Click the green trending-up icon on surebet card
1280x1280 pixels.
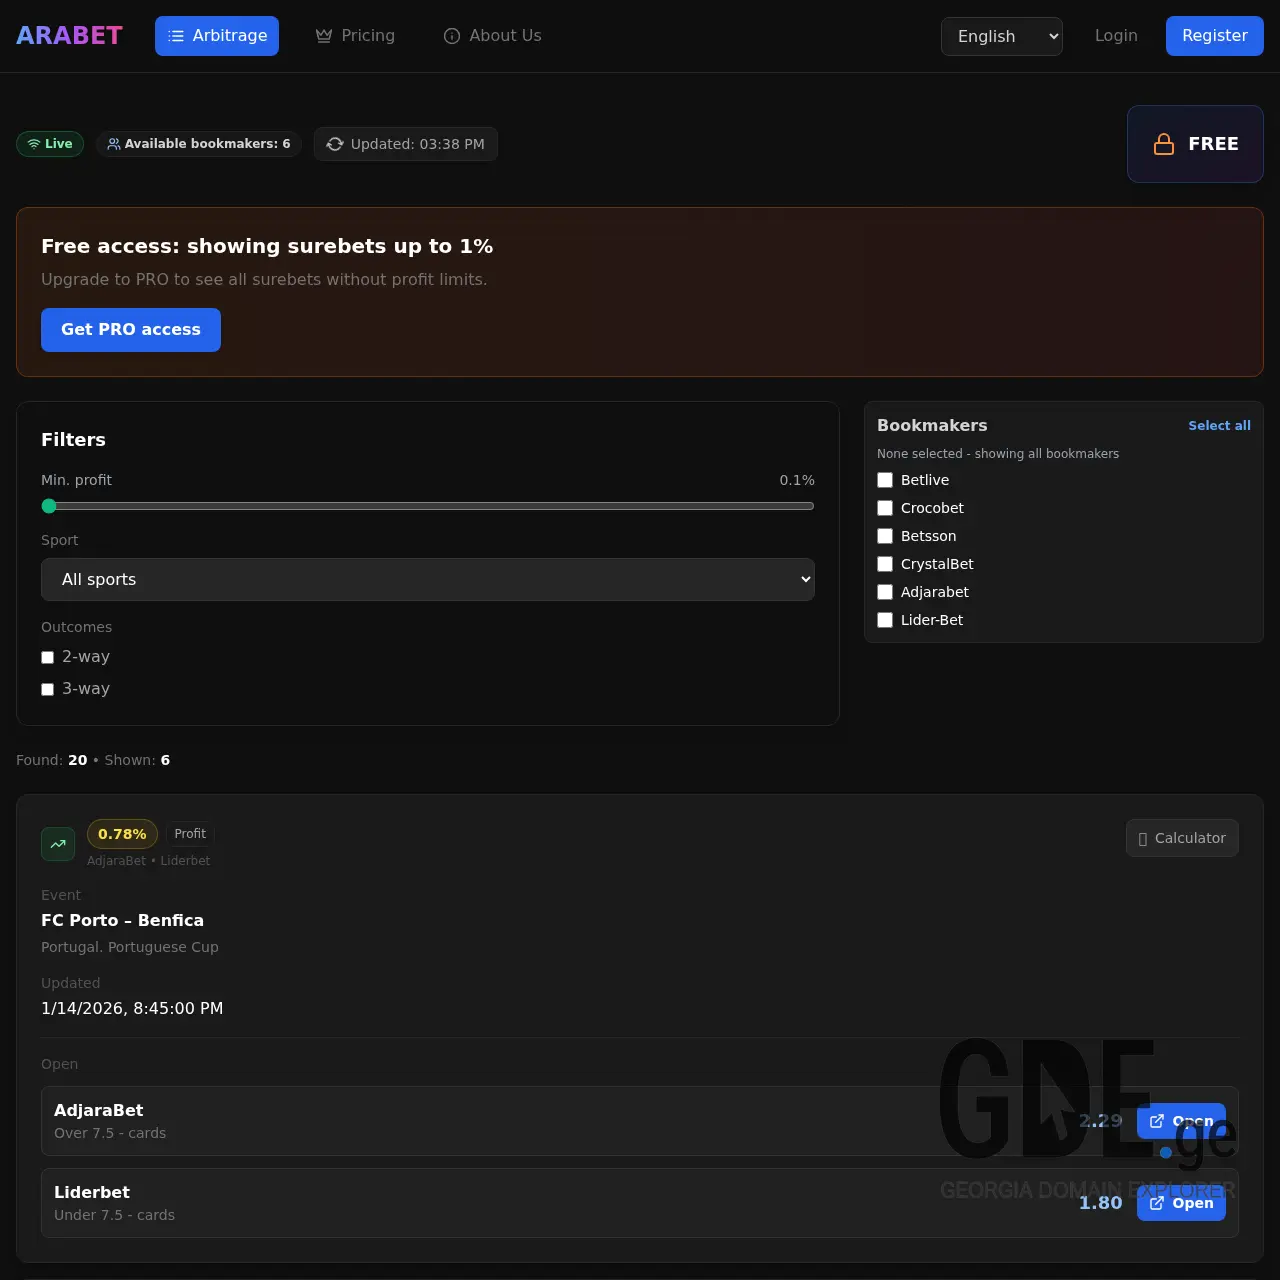[x=58, y=844]
